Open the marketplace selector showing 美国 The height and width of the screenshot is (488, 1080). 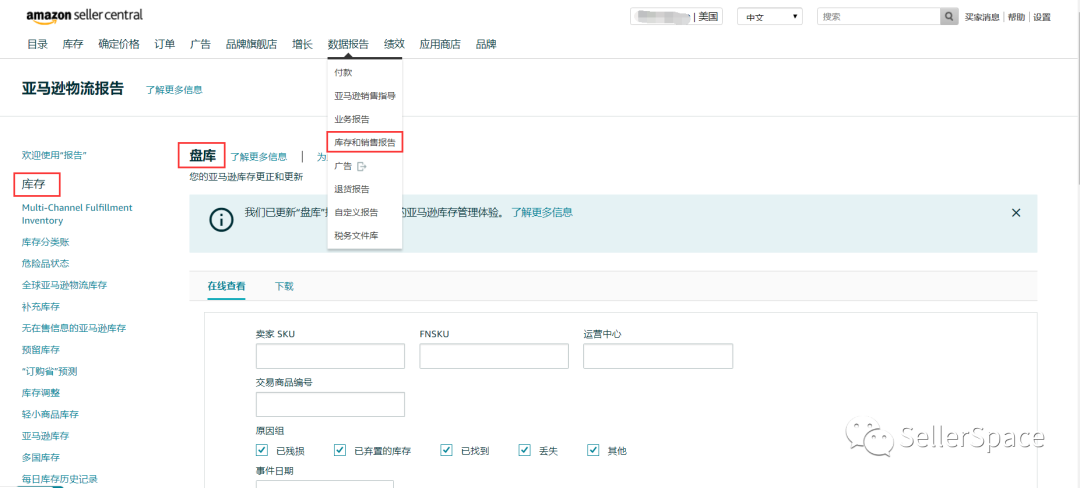[676, 17]
